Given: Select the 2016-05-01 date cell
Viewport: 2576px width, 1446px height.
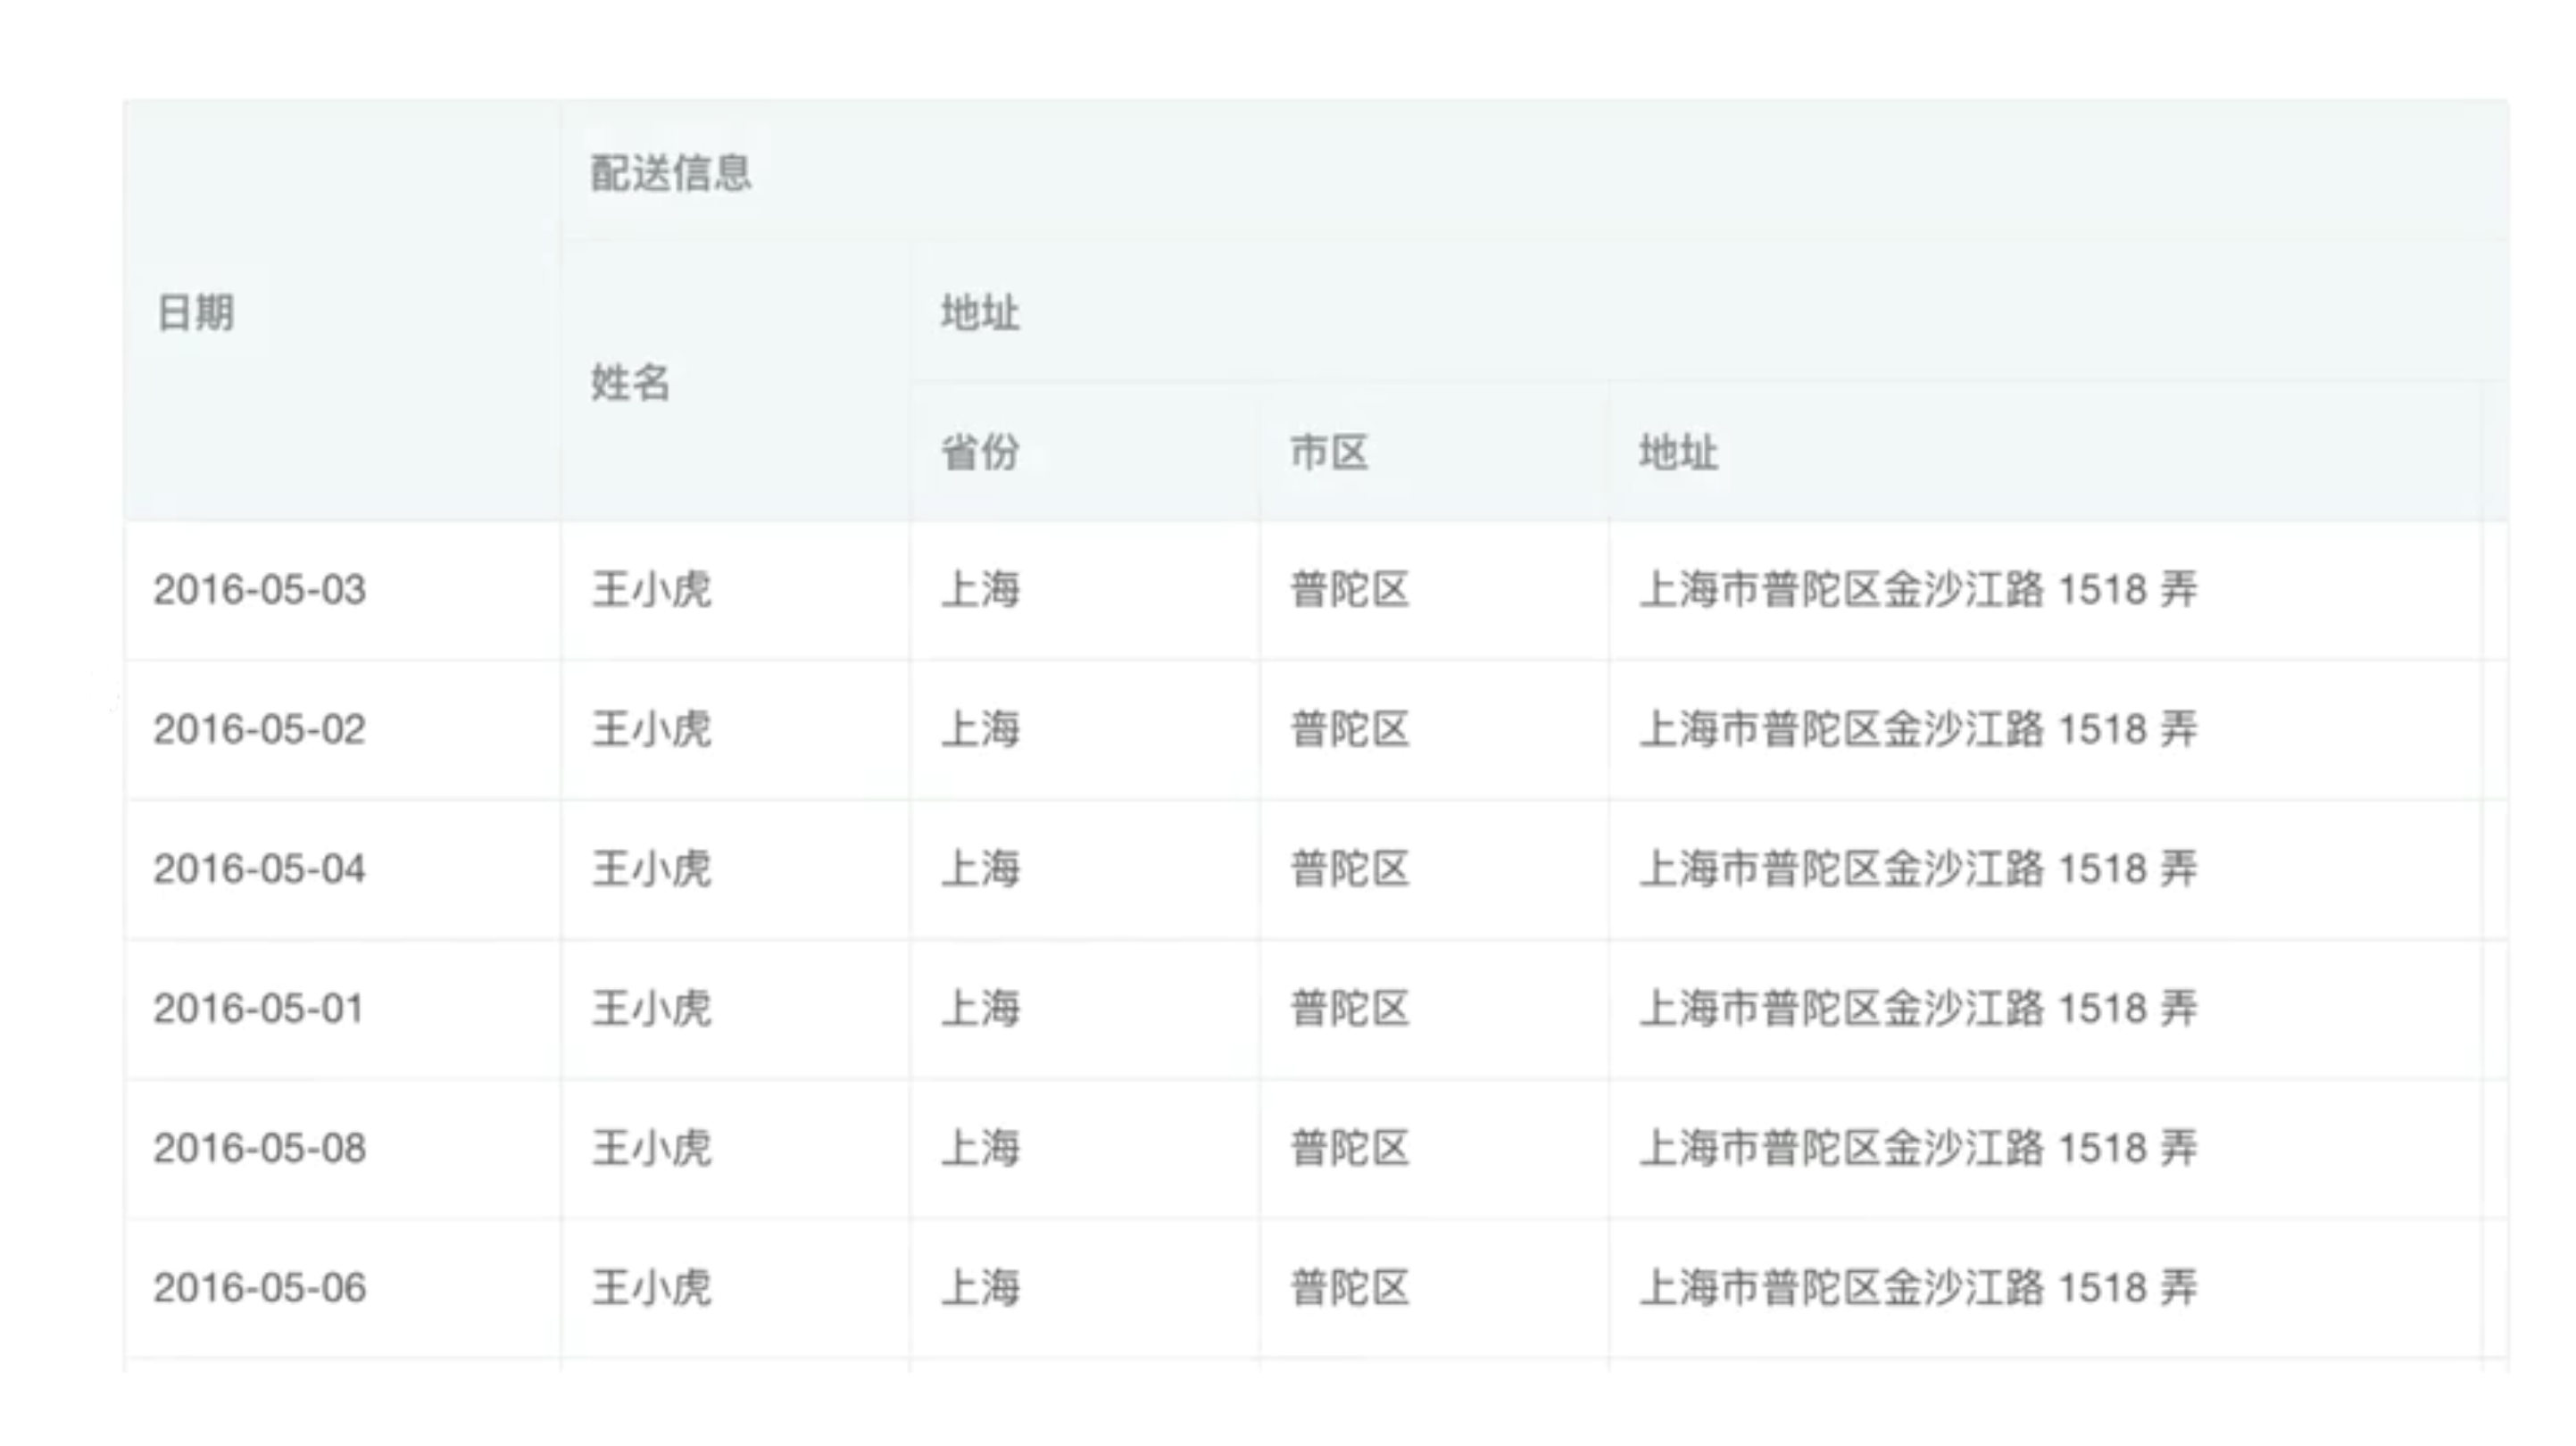Looking at the screenshot, I should [x=258, y=1008].
